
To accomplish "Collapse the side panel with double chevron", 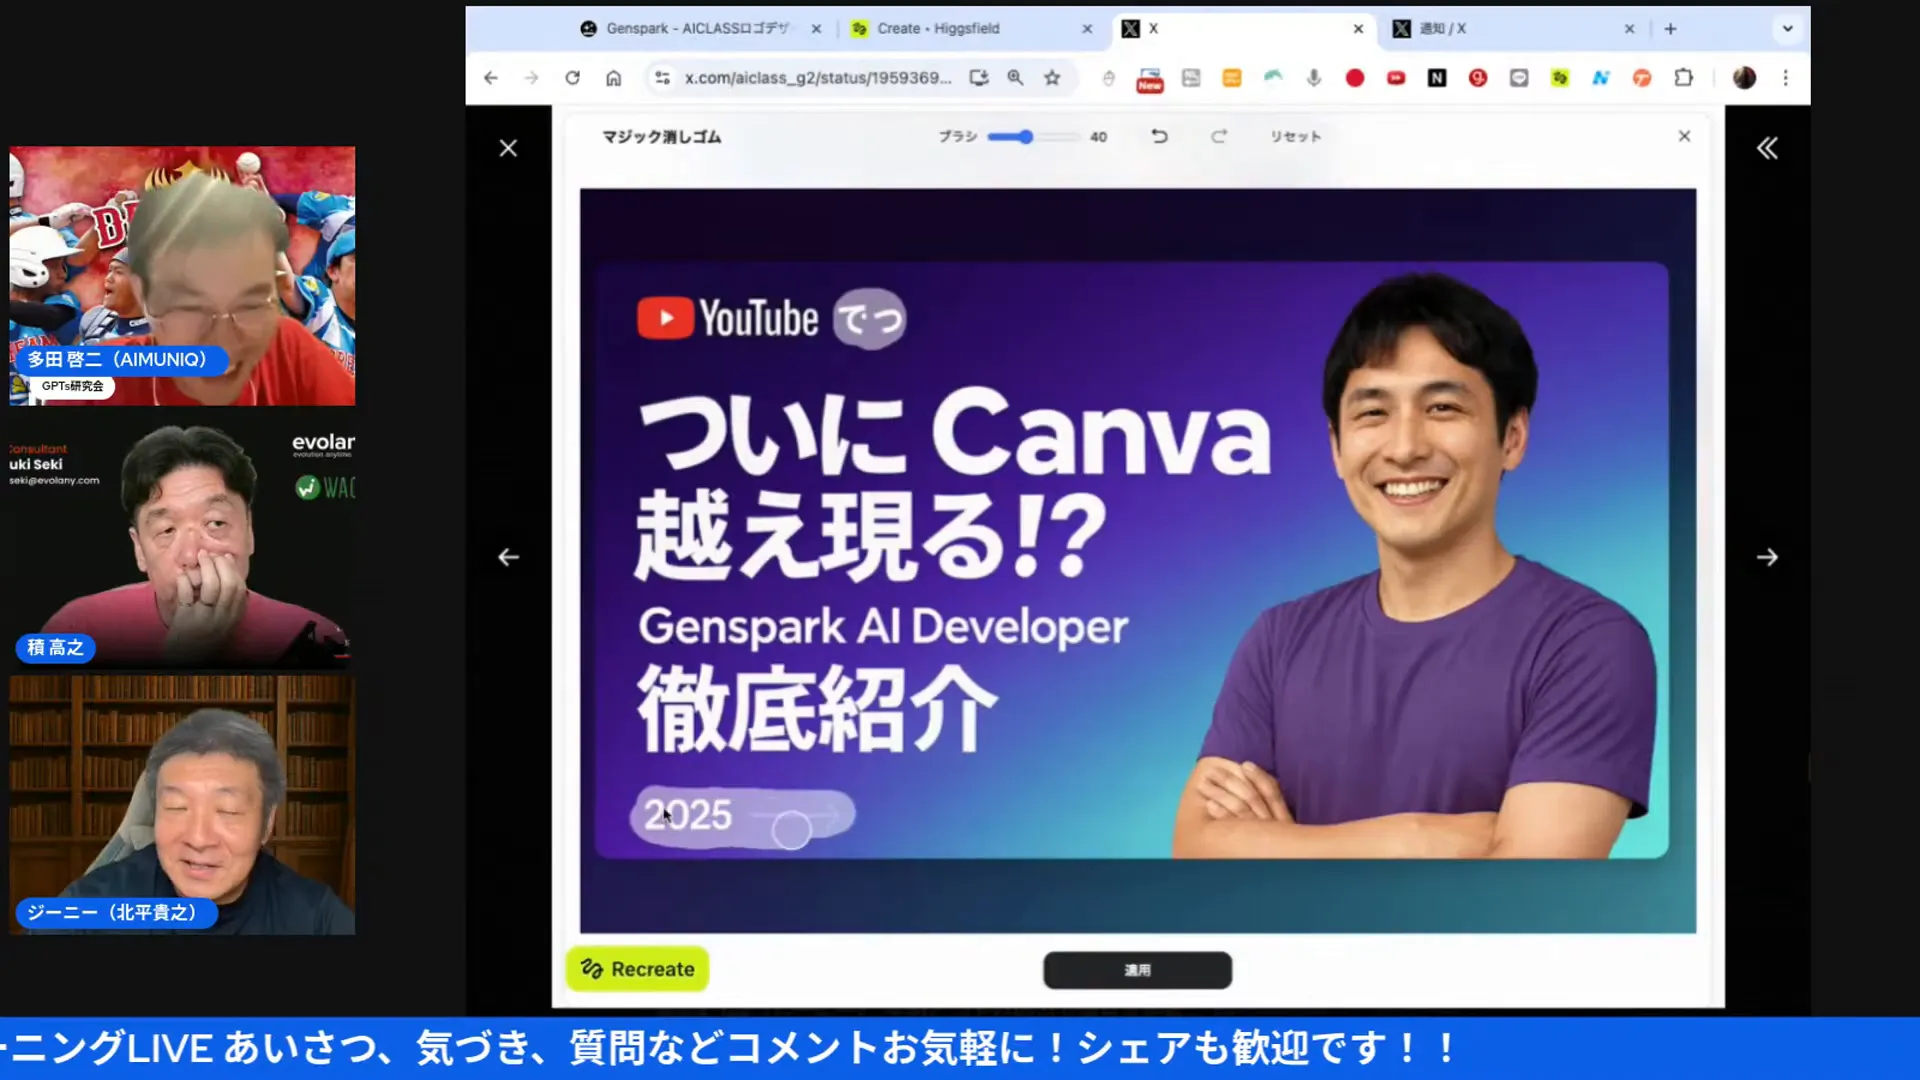I will (x=1767, y=149).
